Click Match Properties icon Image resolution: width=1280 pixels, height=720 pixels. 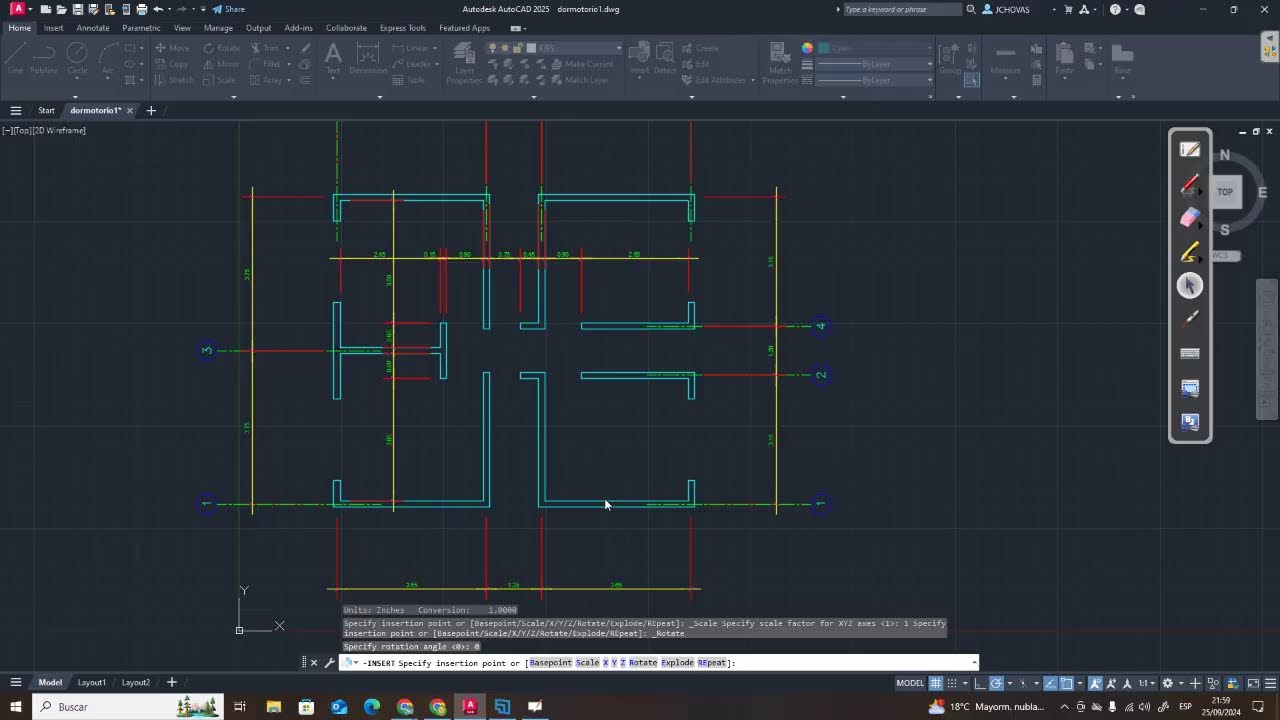pos(780,62)
